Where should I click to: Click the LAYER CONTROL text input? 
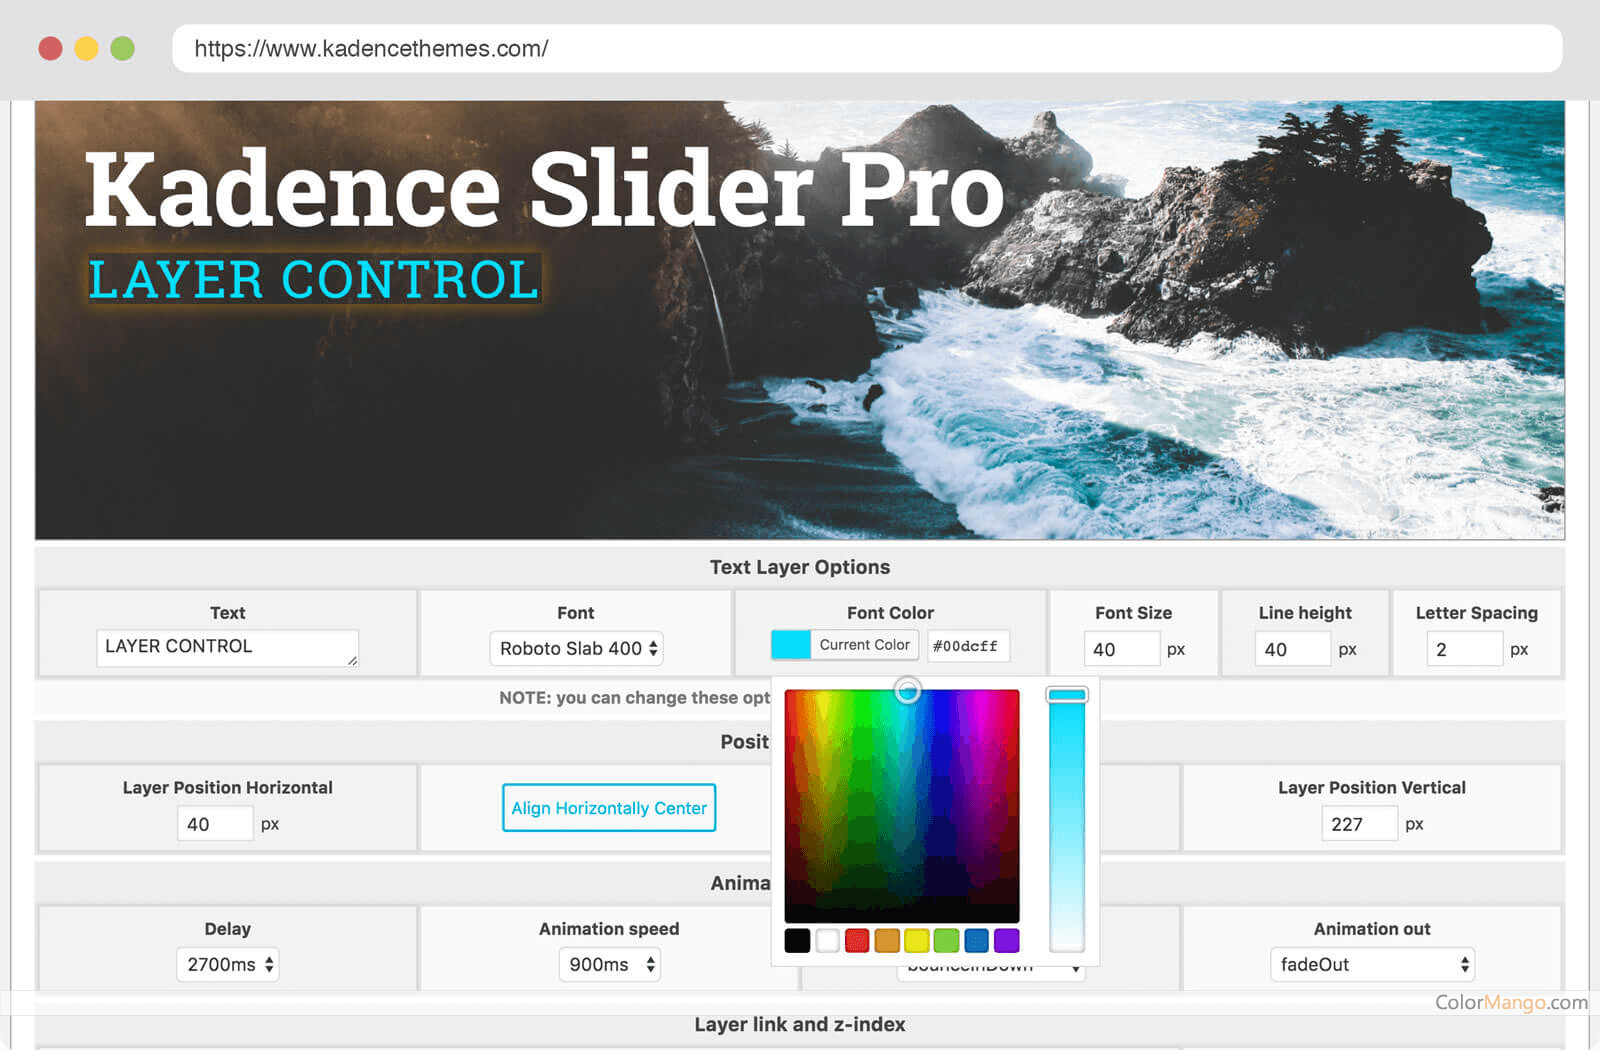click(x=227, y=647)
